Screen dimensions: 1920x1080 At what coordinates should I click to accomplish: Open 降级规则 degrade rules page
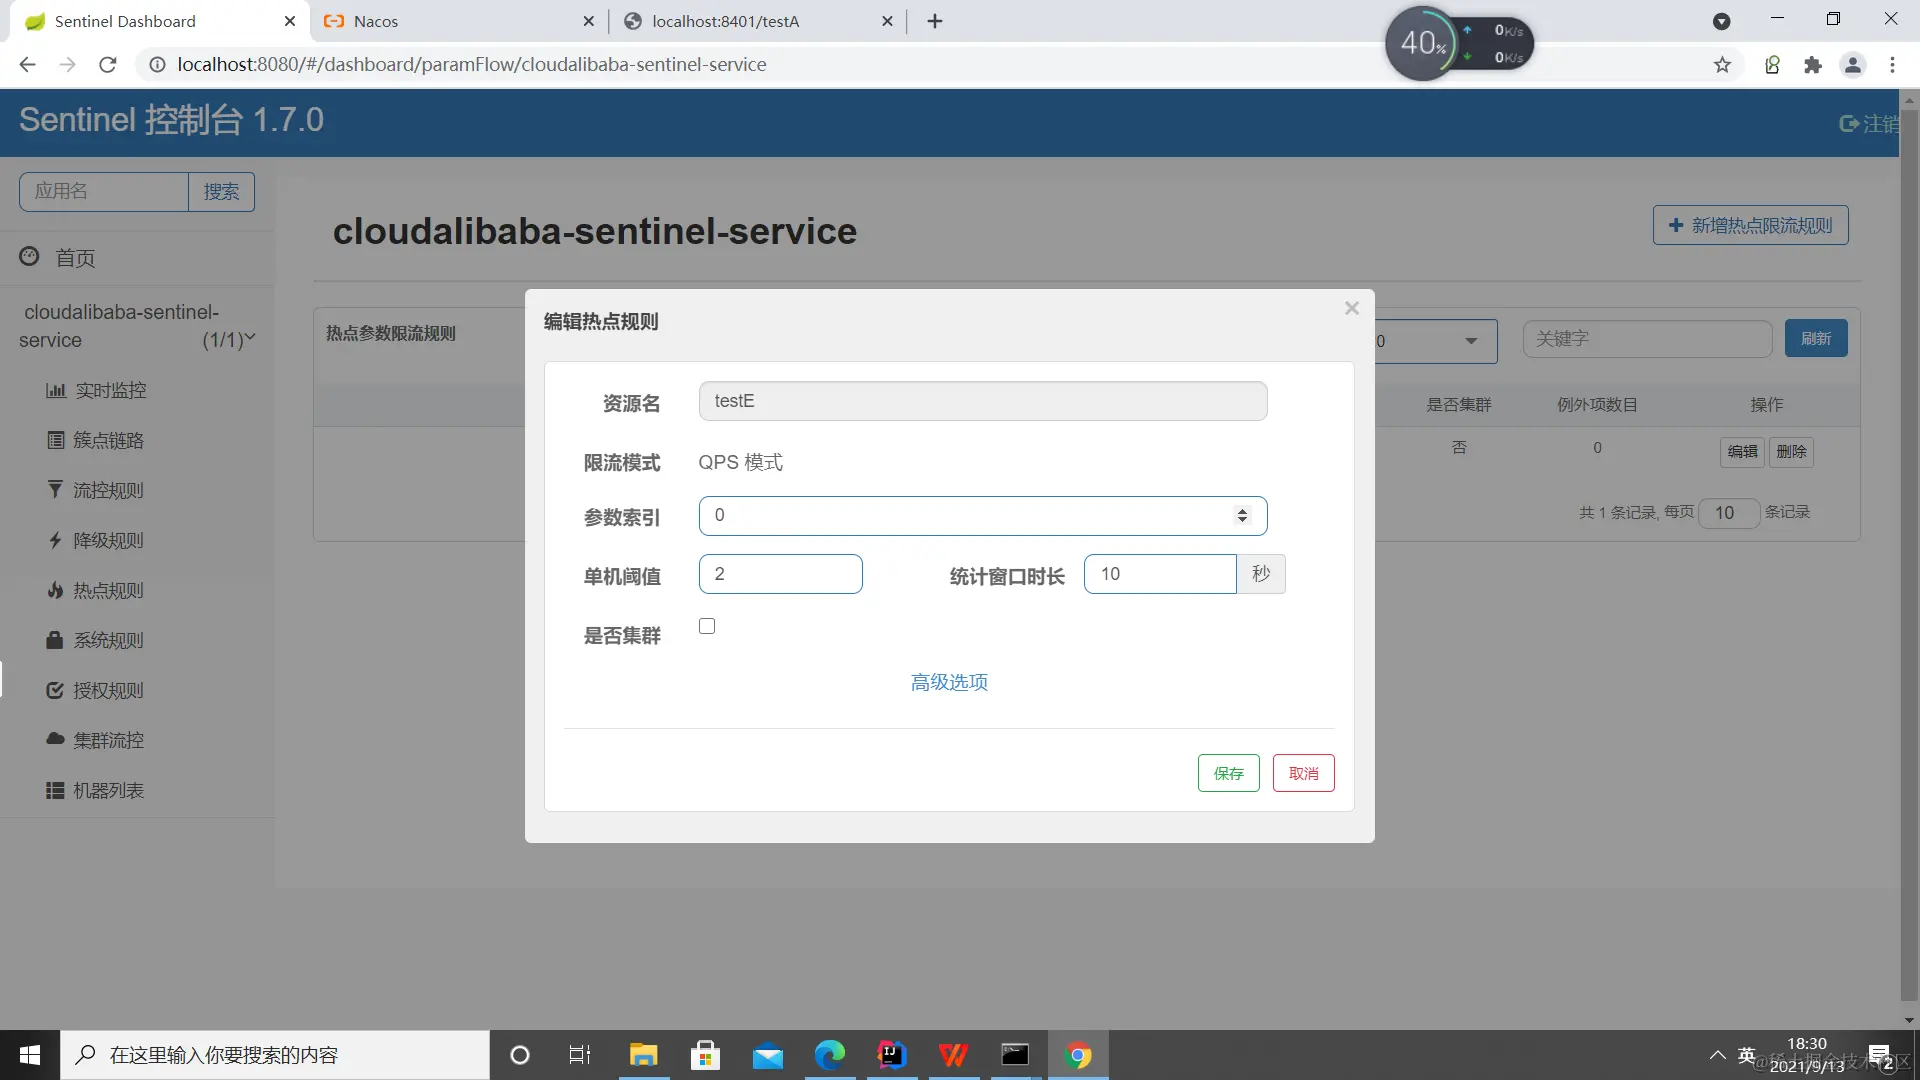pos(108,540)
